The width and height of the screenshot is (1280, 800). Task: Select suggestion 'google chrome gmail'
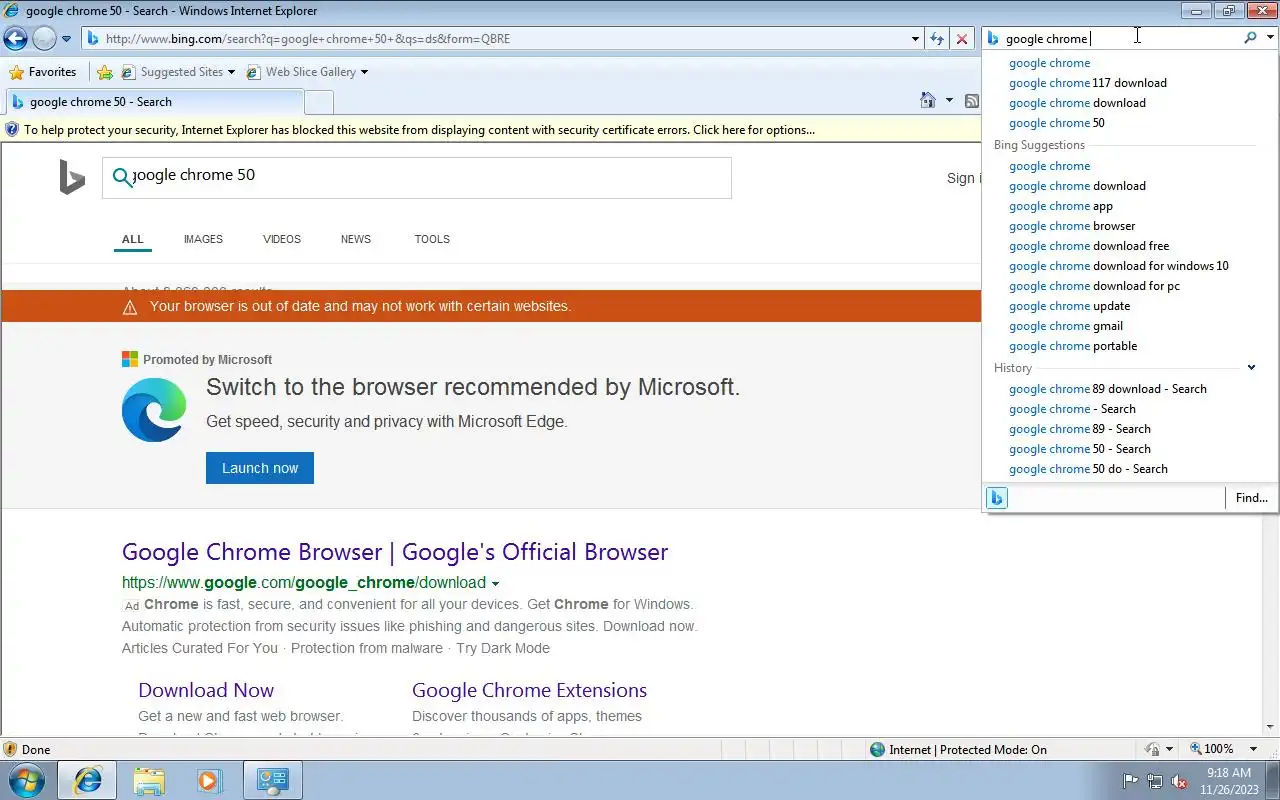tap(1066, 326)
